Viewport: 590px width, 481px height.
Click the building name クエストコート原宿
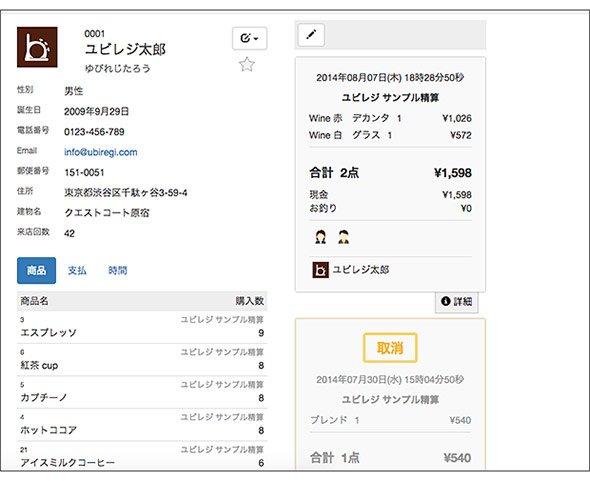click(x=107, y=213)
